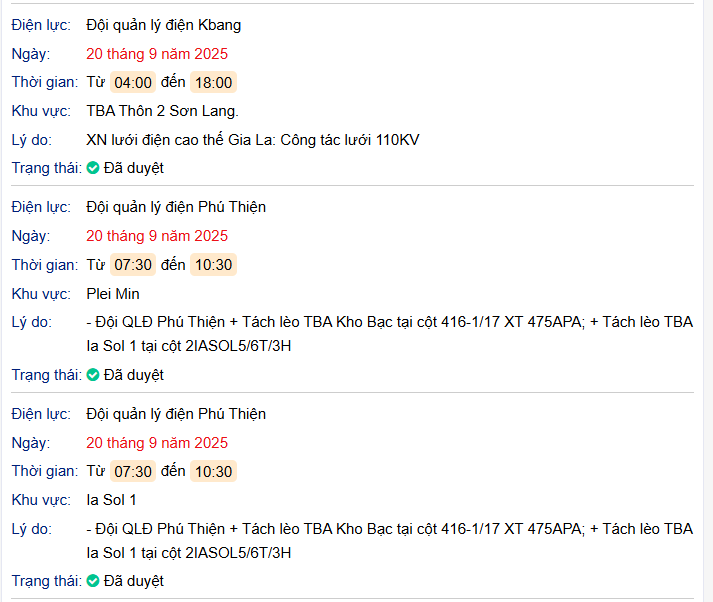Click "Đã duyệt" status text in Kbang entry

click(x=134, y=168)
